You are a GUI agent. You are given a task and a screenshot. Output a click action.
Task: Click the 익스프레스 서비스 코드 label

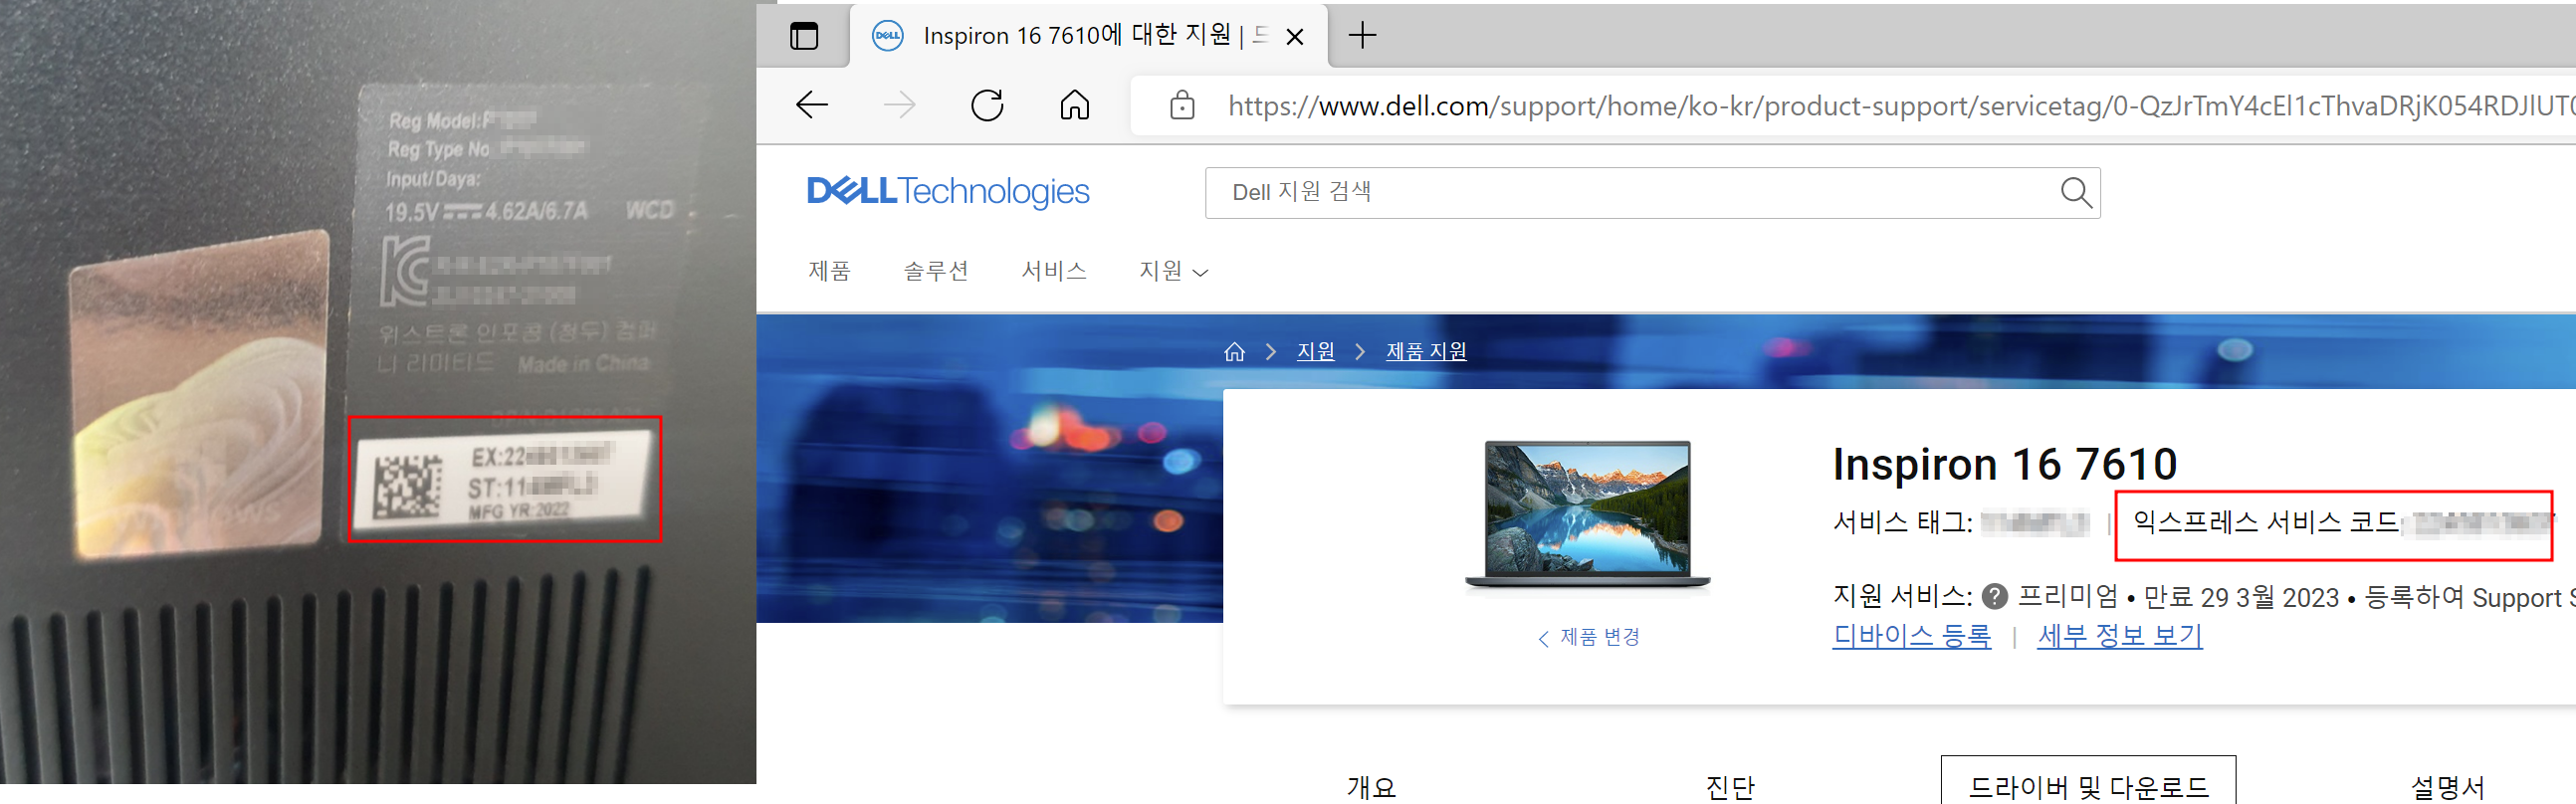pyautogui.click(x=2265, y=522)
